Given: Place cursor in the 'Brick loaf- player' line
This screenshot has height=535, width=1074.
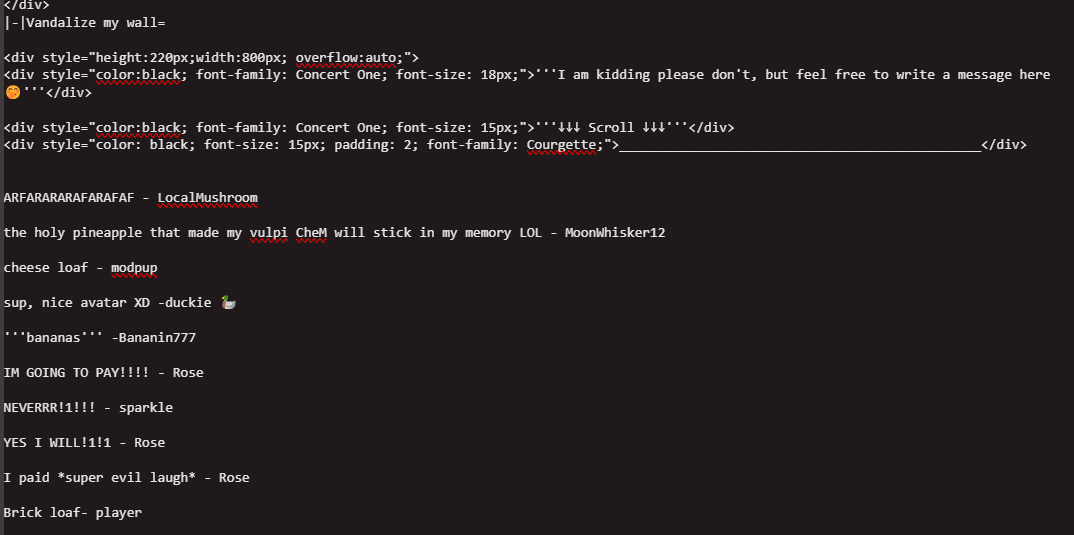Looking at the screenshot, I should click(72, 512).
